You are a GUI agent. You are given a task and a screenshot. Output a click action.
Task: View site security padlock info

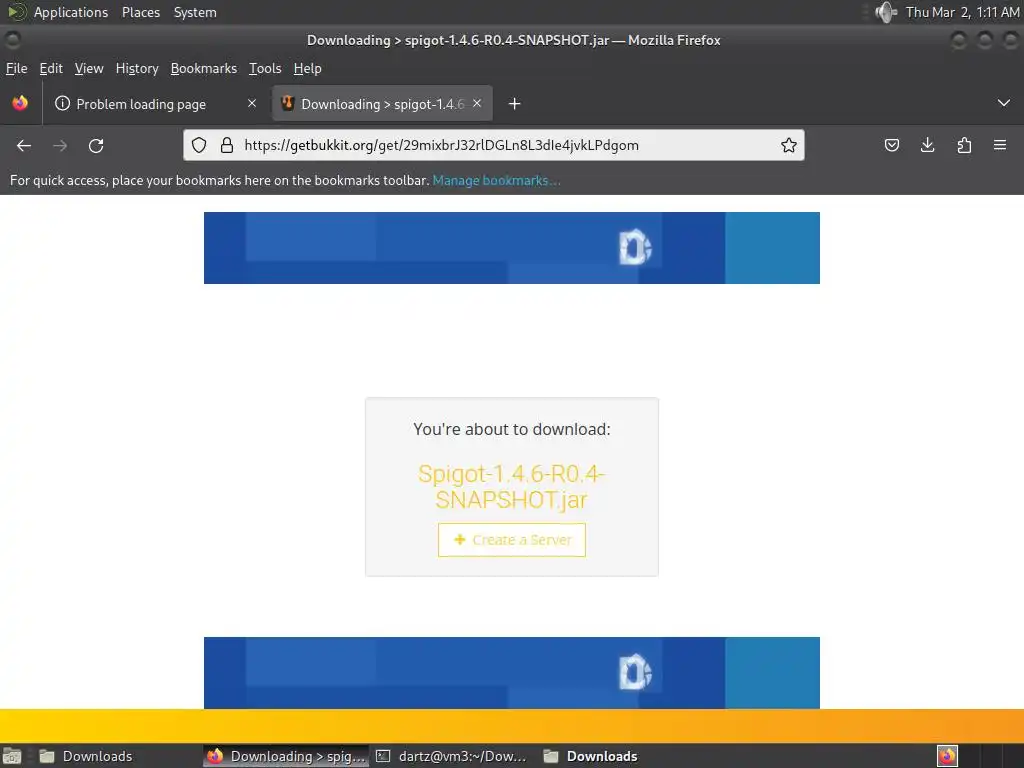[x=227, y=145]
